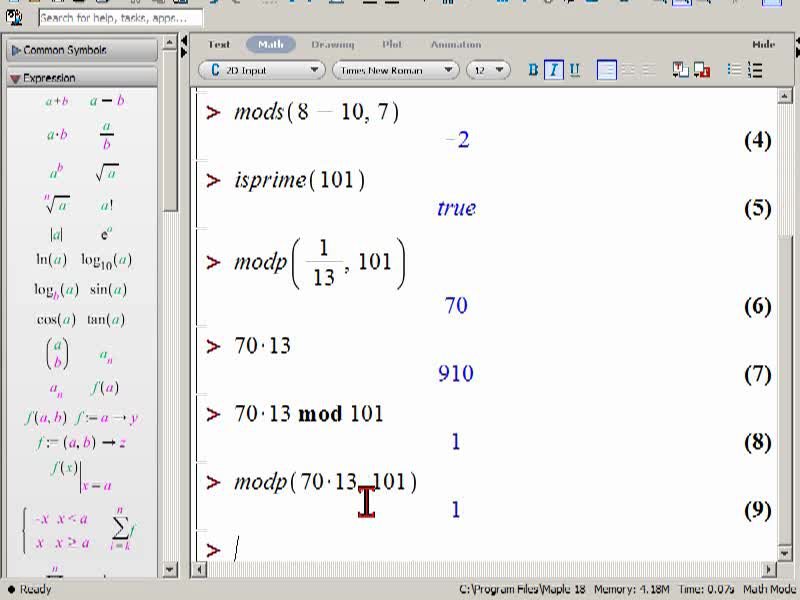
Task: Click the help icon beside the search box
Action: 14,18
